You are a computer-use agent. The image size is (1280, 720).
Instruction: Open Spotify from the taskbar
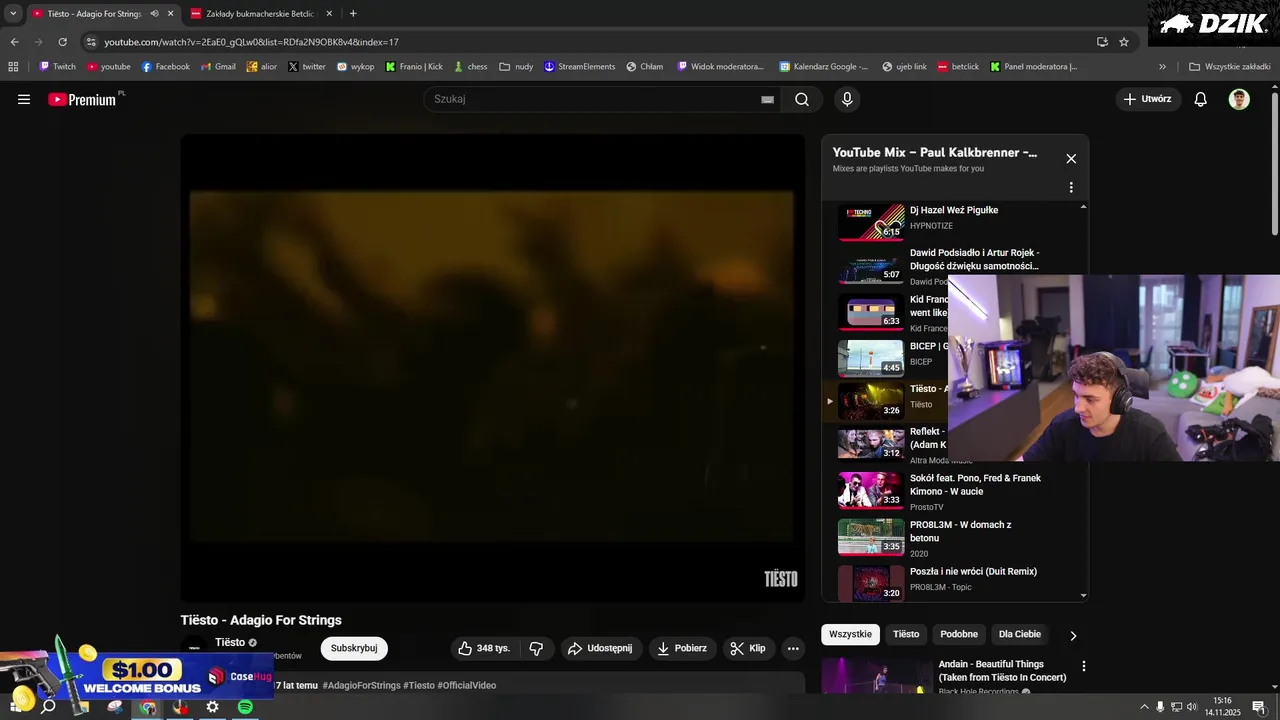[245, 707]
